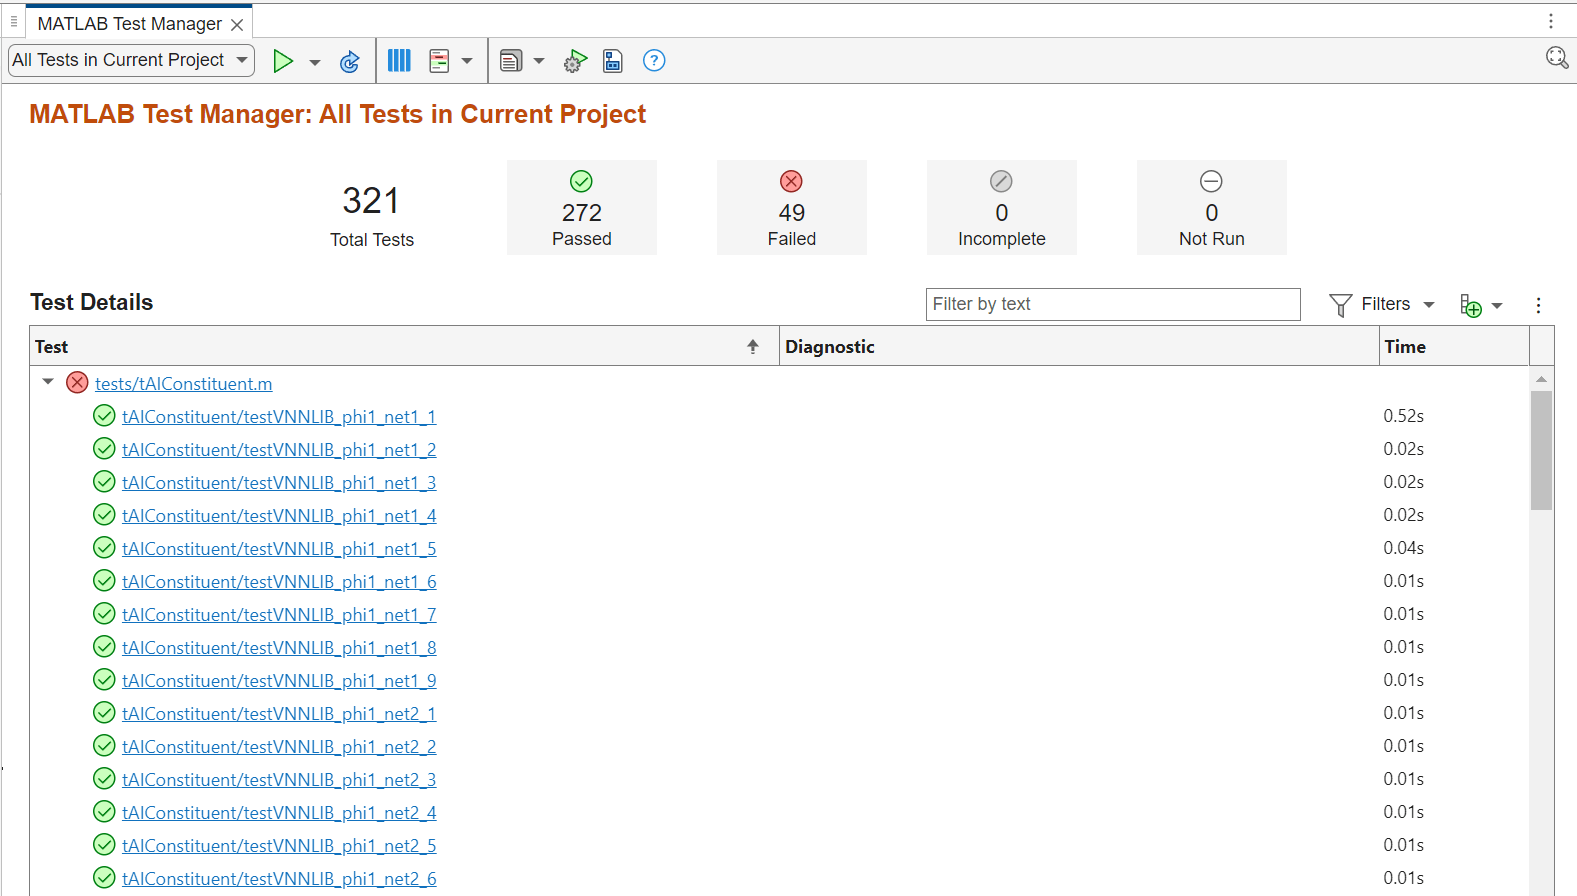Click the passed icon beside testVNNLIB_phi1_net2_5

click(x=104, y=844)
